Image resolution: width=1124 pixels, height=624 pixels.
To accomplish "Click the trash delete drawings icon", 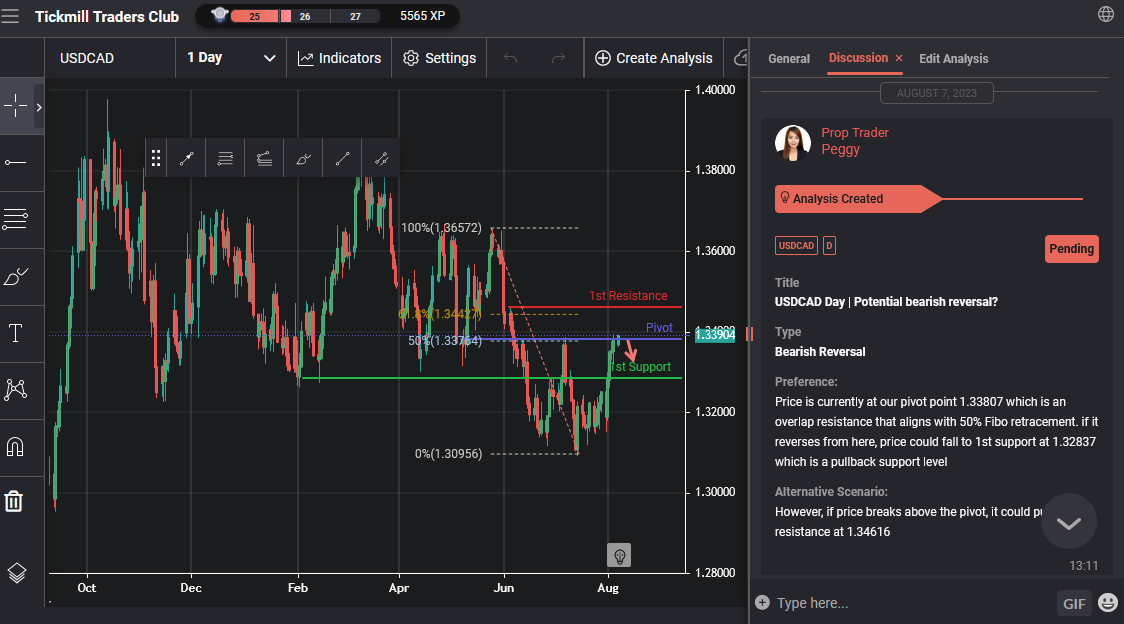I will pyautogui.click(x=14, y=501).
